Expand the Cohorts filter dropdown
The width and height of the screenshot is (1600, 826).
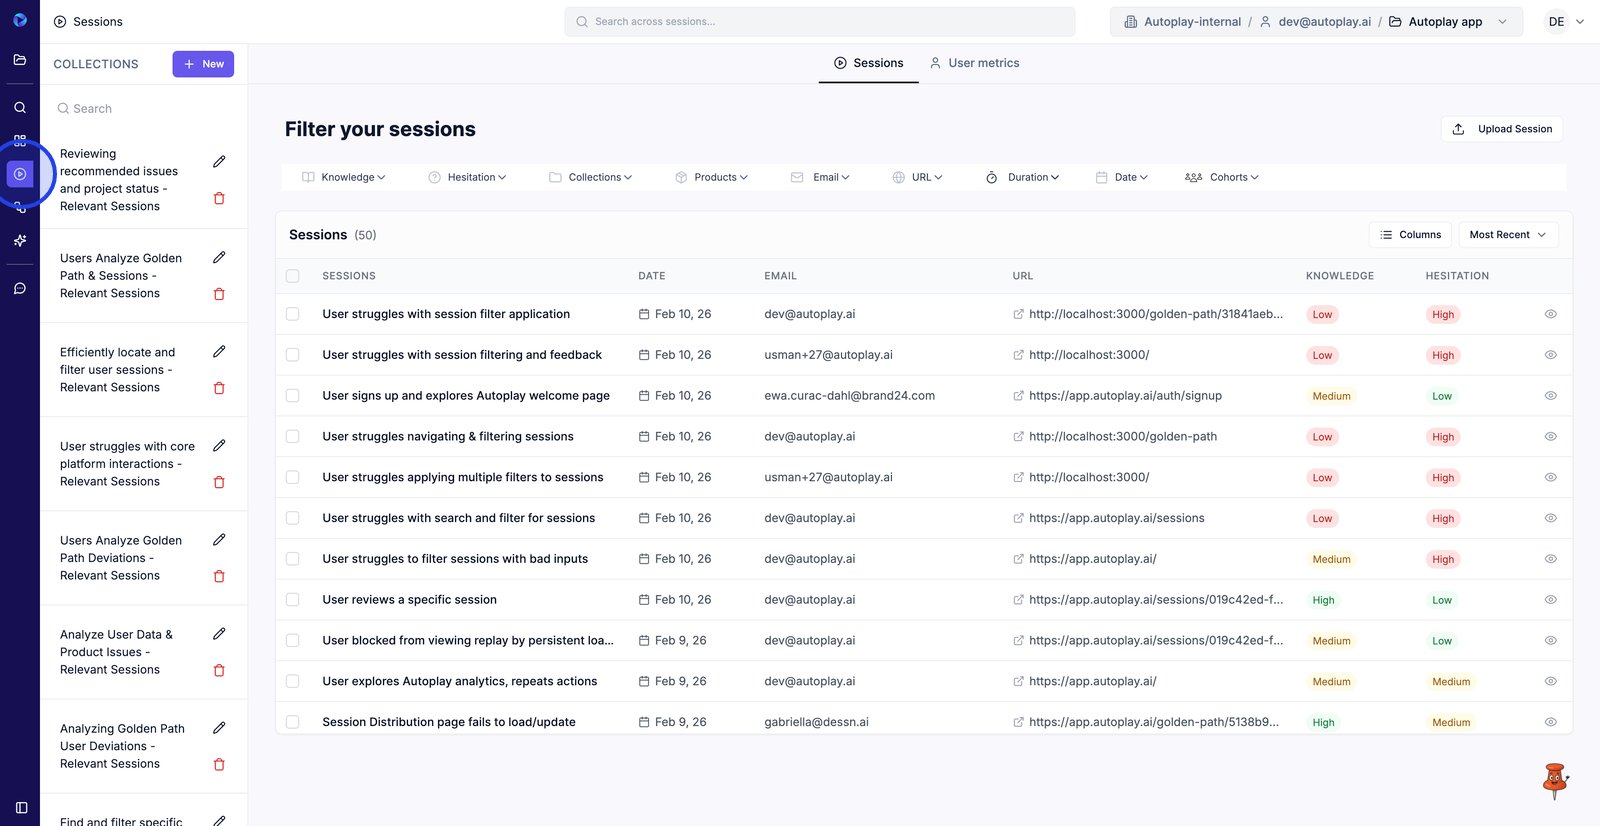pyautogui.click(x=1221, y=177)
